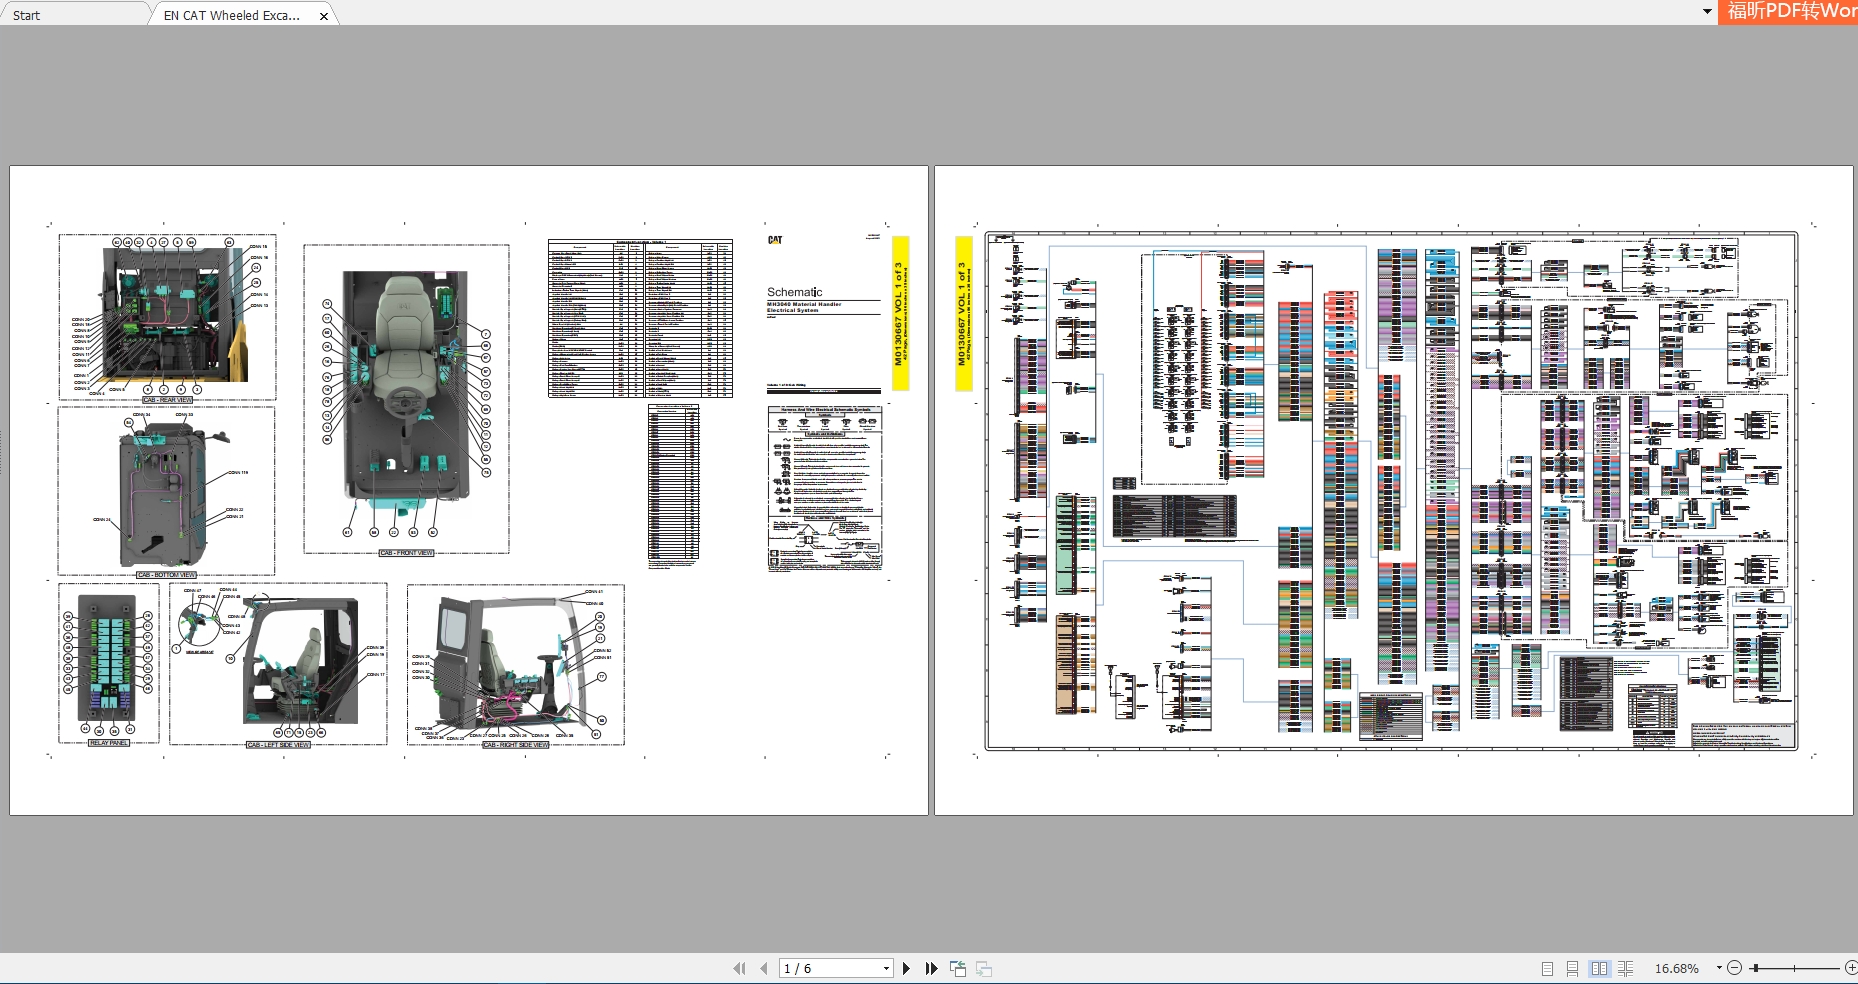The height and width of the screenshot is (984, 1858).
Task: Close the EN CAT Wheeled Excavator tab
Action: tap(324, 16)
